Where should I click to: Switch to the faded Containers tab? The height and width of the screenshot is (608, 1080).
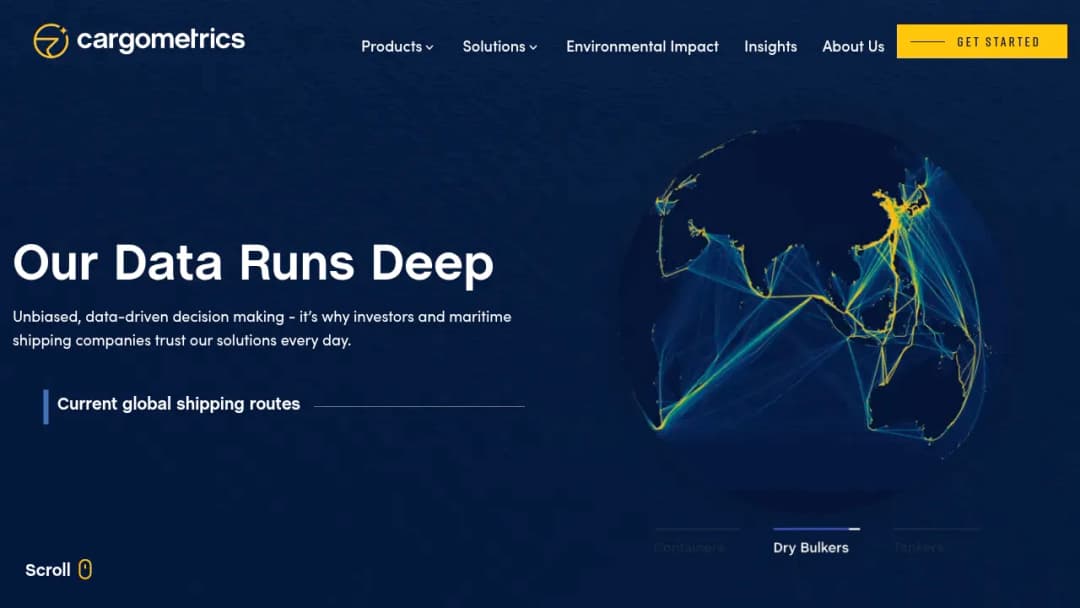689,547
